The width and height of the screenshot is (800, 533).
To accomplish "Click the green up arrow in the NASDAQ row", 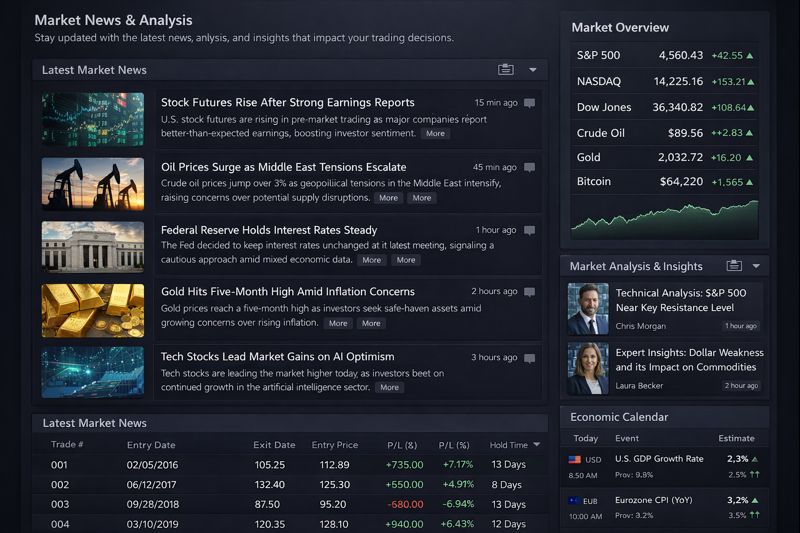I will click(x=751, y=82).
